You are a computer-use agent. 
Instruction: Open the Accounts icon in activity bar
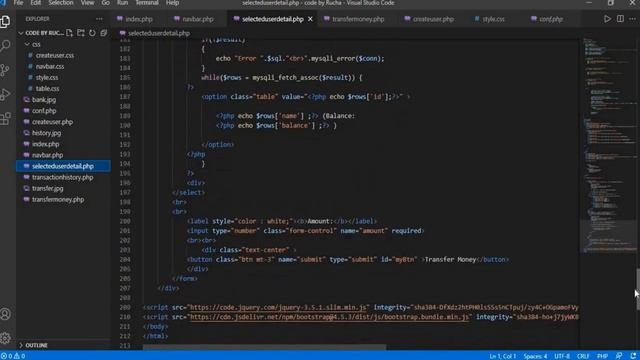5,314
